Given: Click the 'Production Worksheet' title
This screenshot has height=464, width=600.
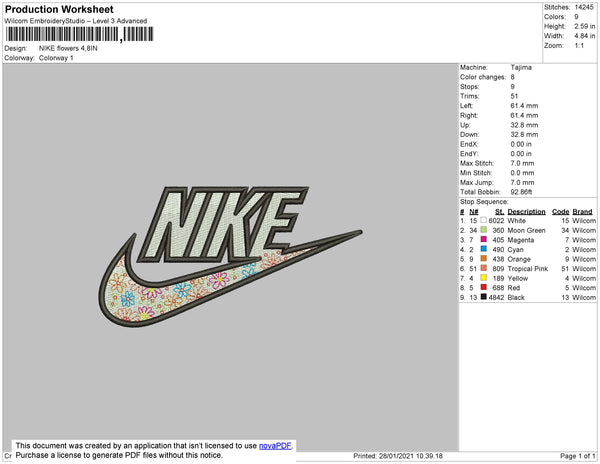Looking at the screenshot, I should coord(59,10).
